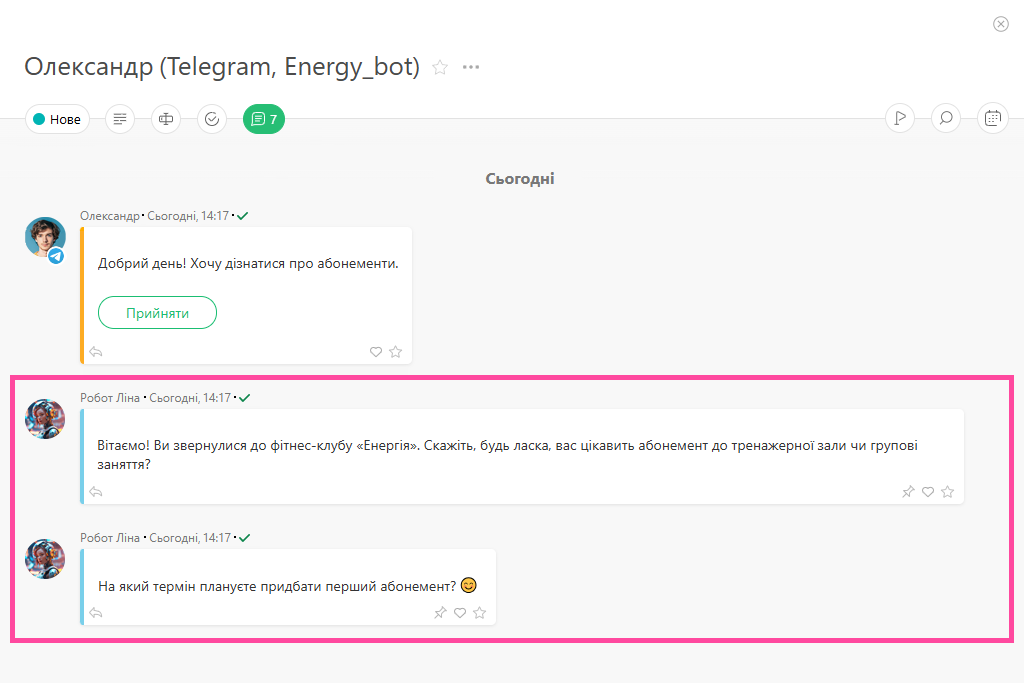This screenshot has height=683, width=1024.
Task: Select the green comments tab showing 7
Action: 264,119
